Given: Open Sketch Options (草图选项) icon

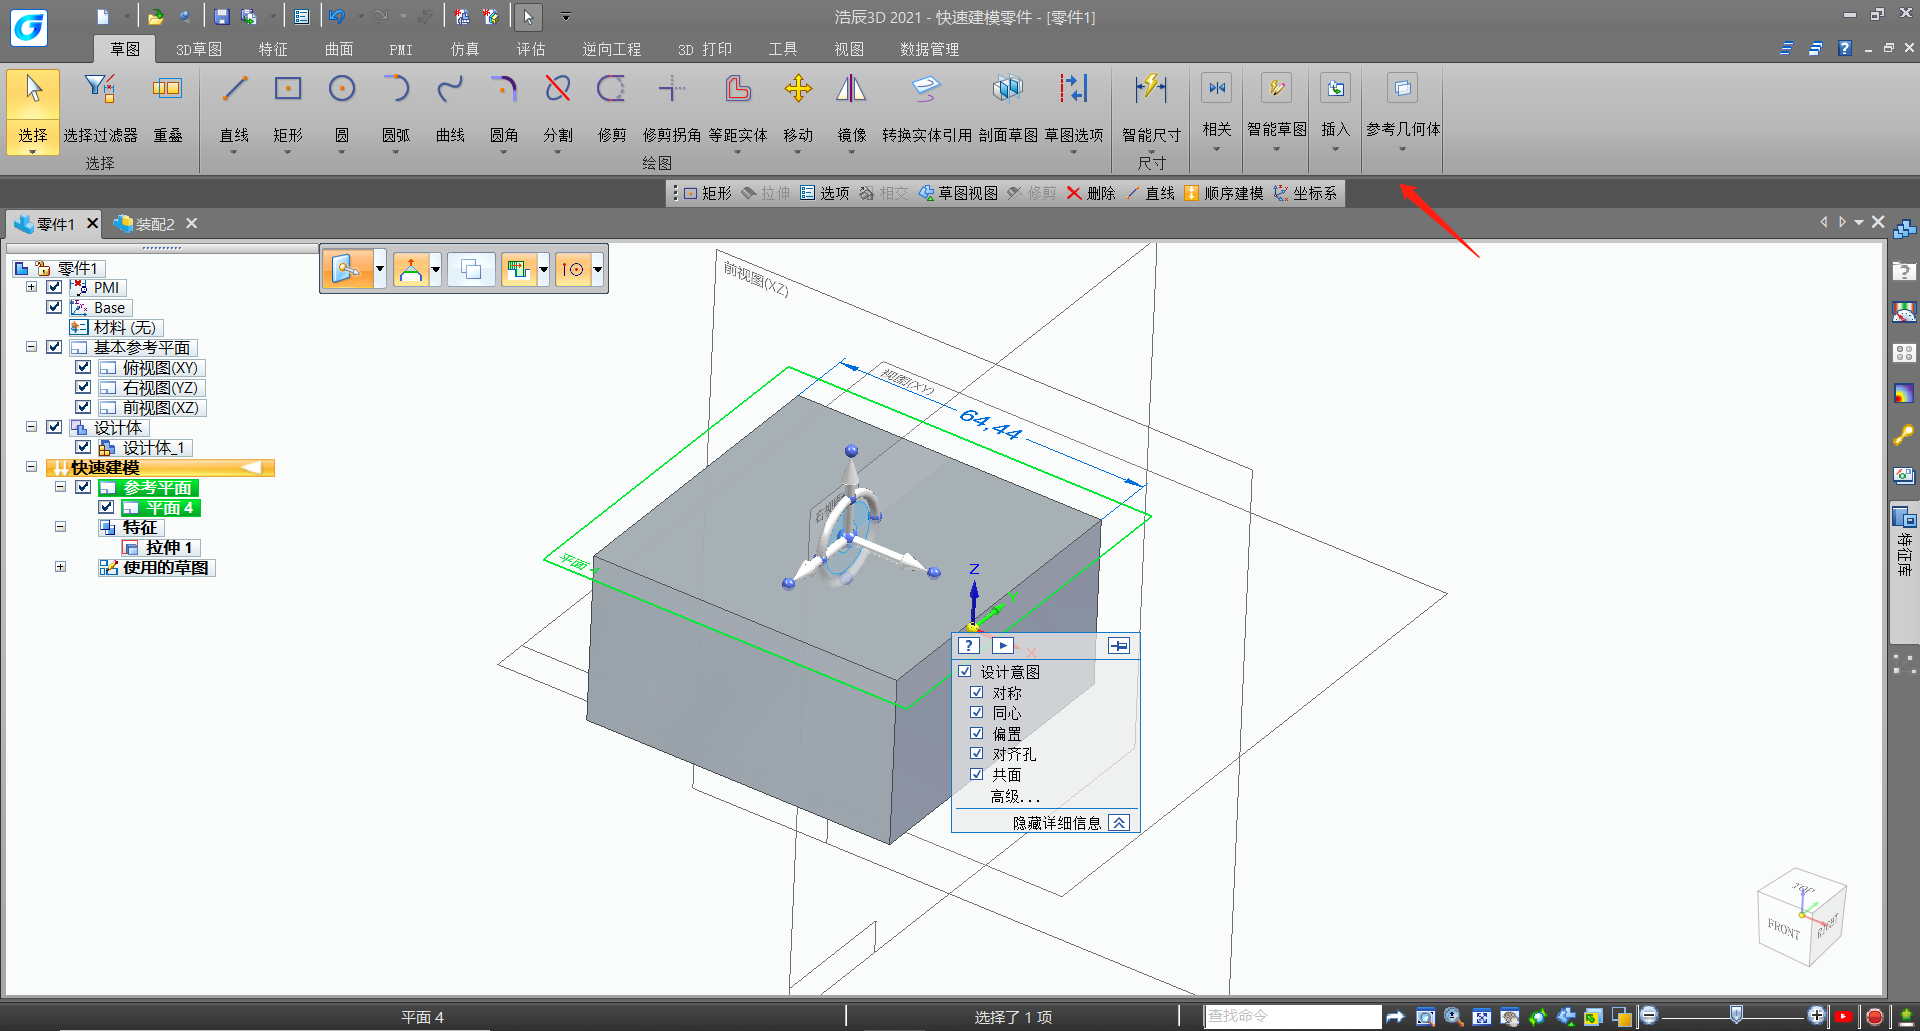Looking at the screenshot, I should [x=1074, y=90].
